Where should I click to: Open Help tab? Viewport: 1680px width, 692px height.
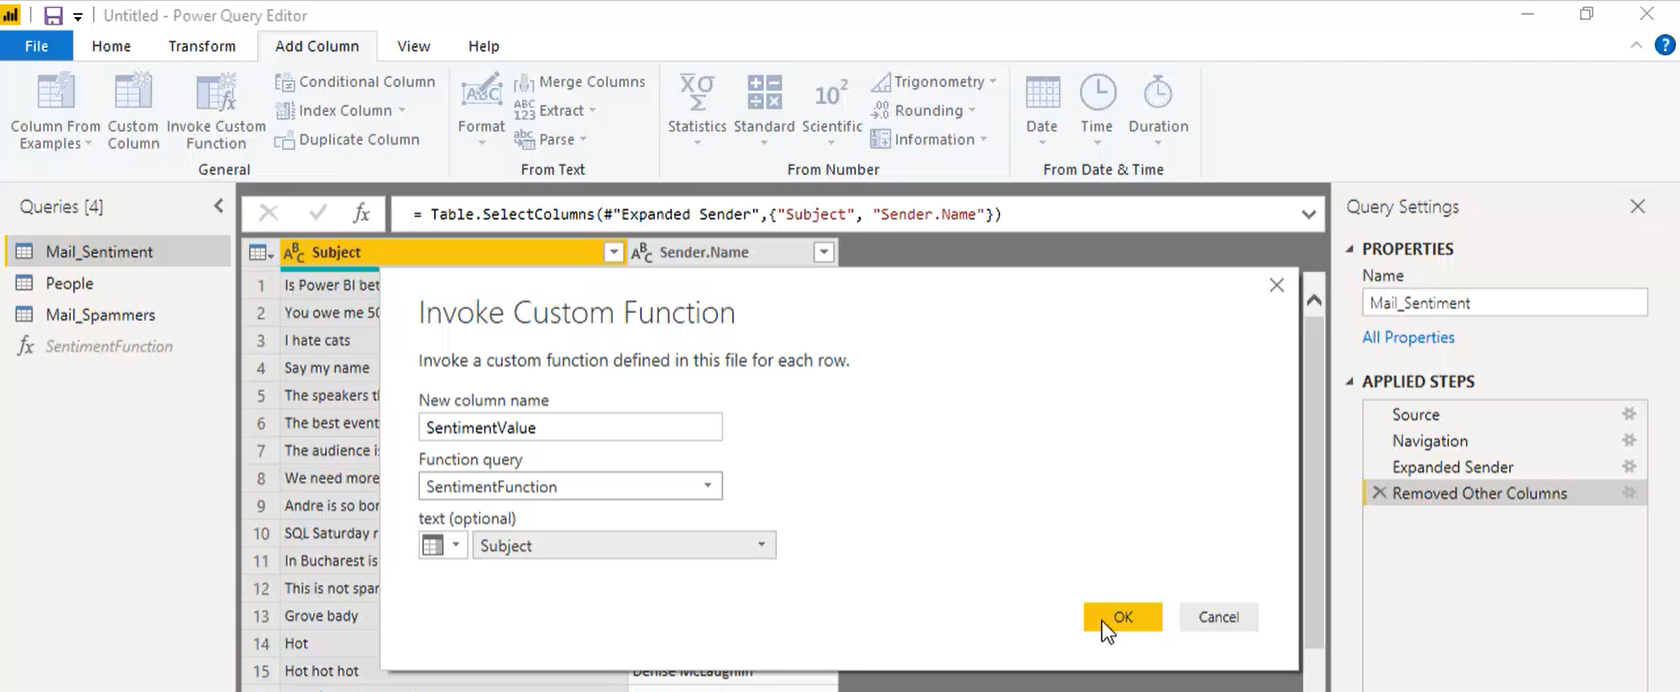484,46
